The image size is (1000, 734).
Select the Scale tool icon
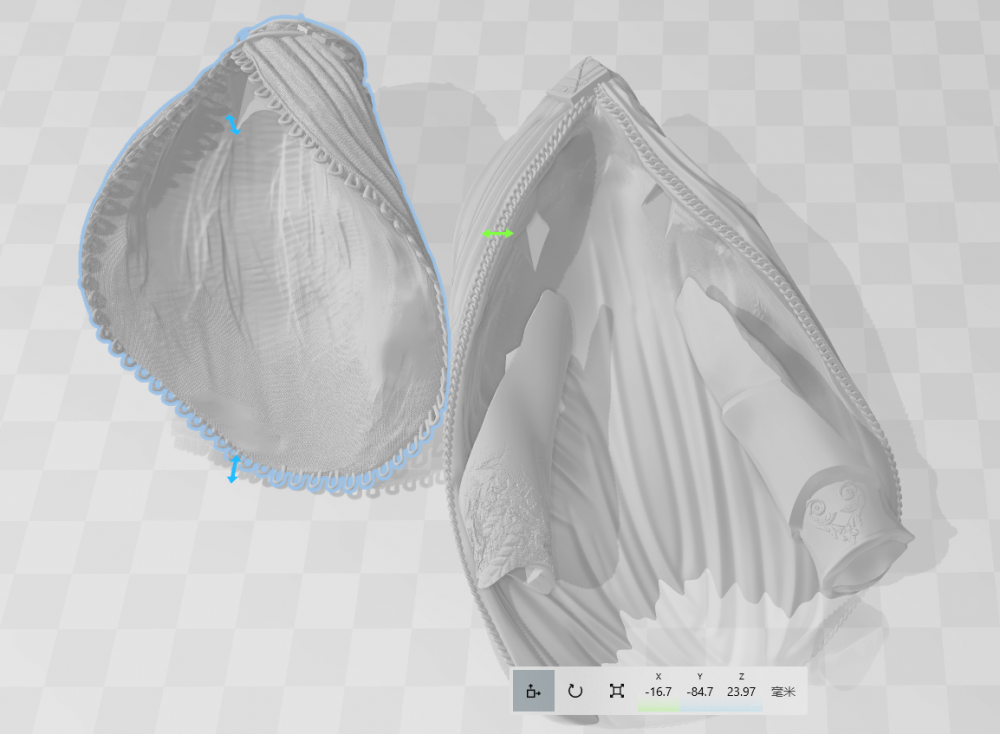pyautogui.click(x=617, y=691)
